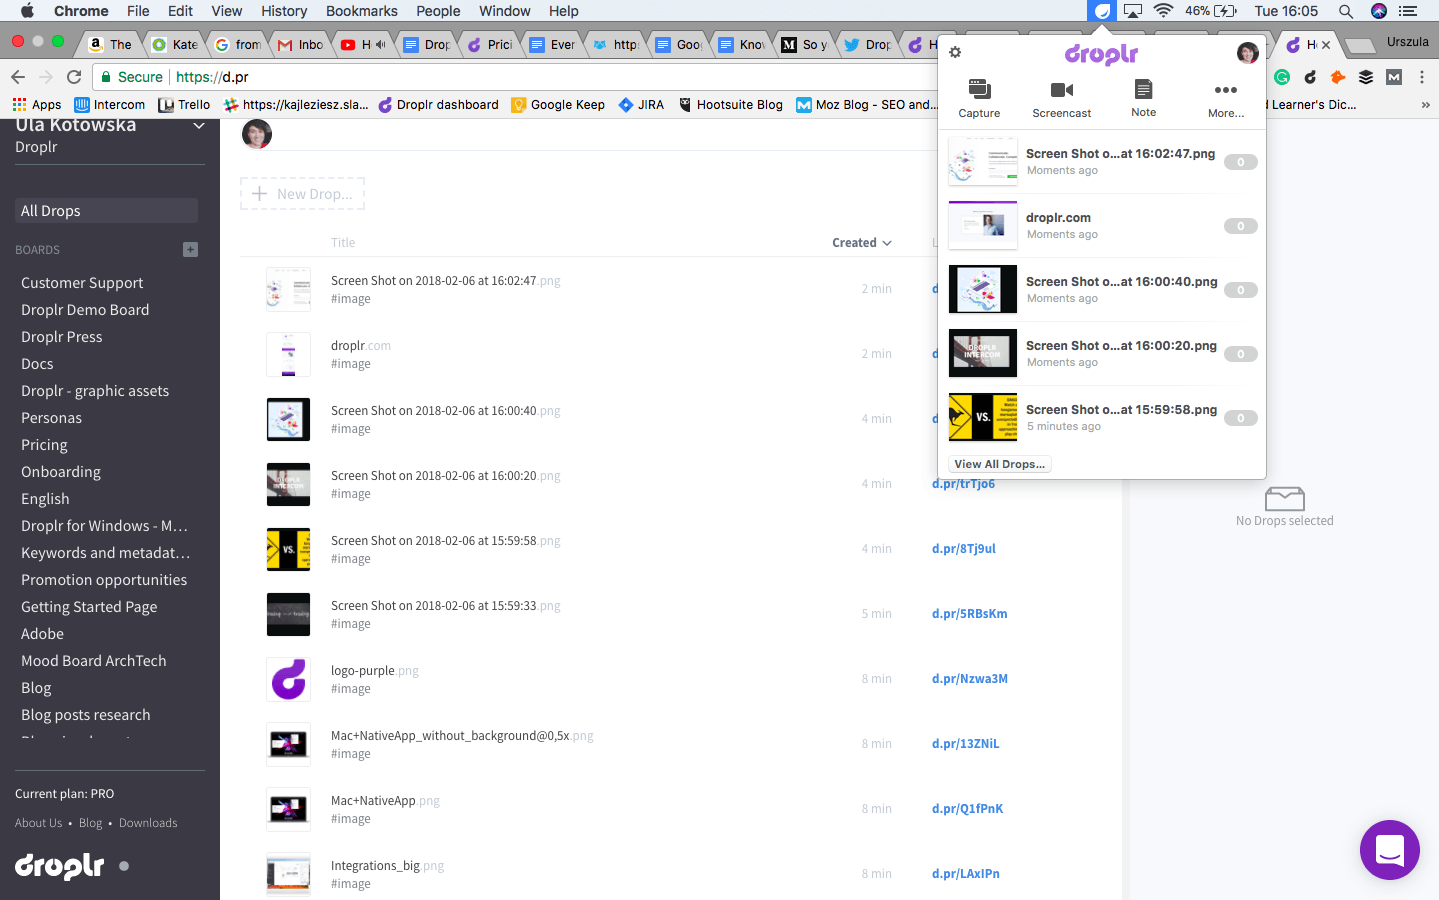
Task: Open Droplr dashboard bookmark
Action: pyautogui.click(x=438, y=104)
